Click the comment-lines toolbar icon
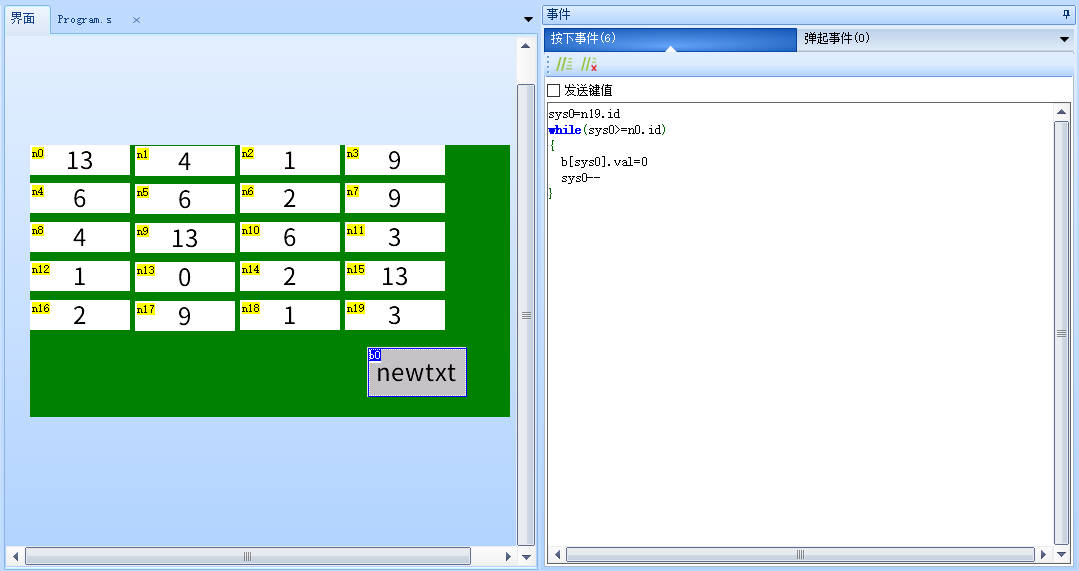Screen dimensions: 1079x571 [x=564, y=64]
